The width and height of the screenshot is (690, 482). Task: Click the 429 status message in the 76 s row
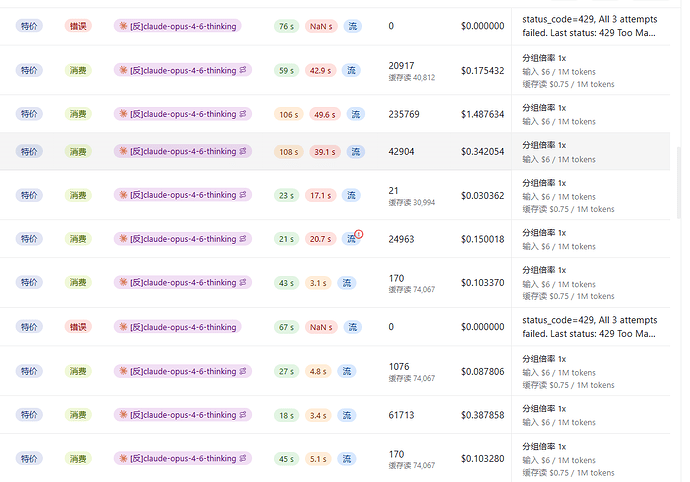(x=590, y=26)
